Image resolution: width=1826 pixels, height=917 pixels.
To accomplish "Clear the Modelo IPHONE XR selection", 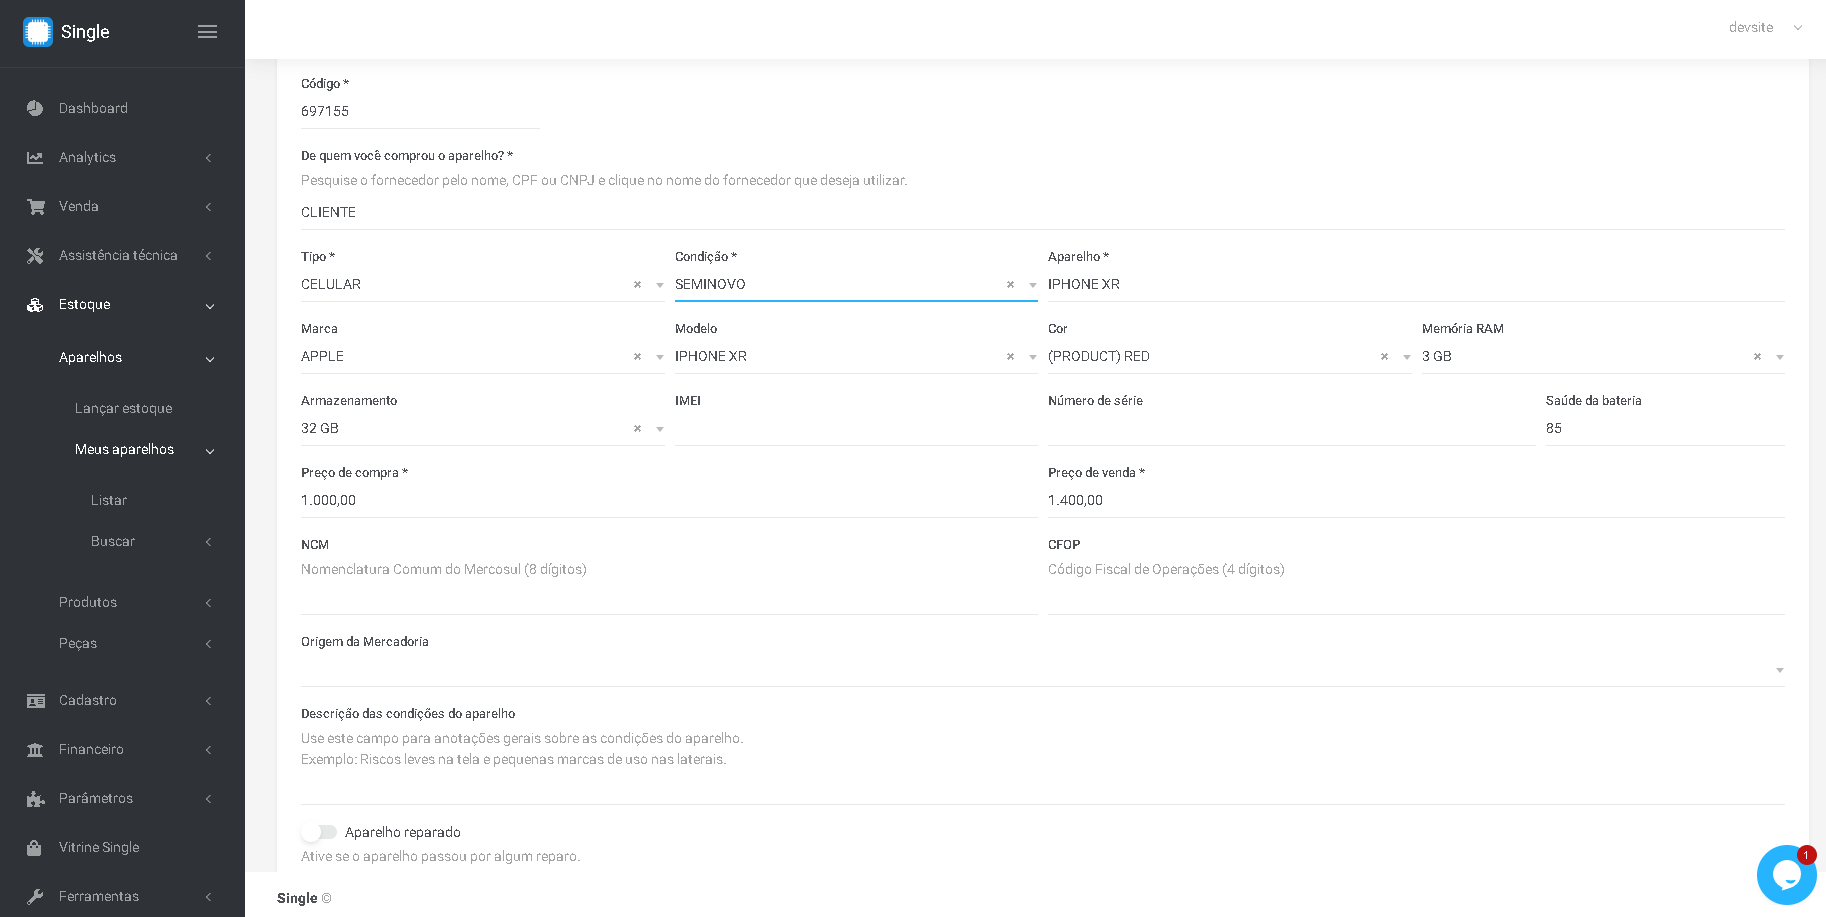I will [x=1010, y=357].
